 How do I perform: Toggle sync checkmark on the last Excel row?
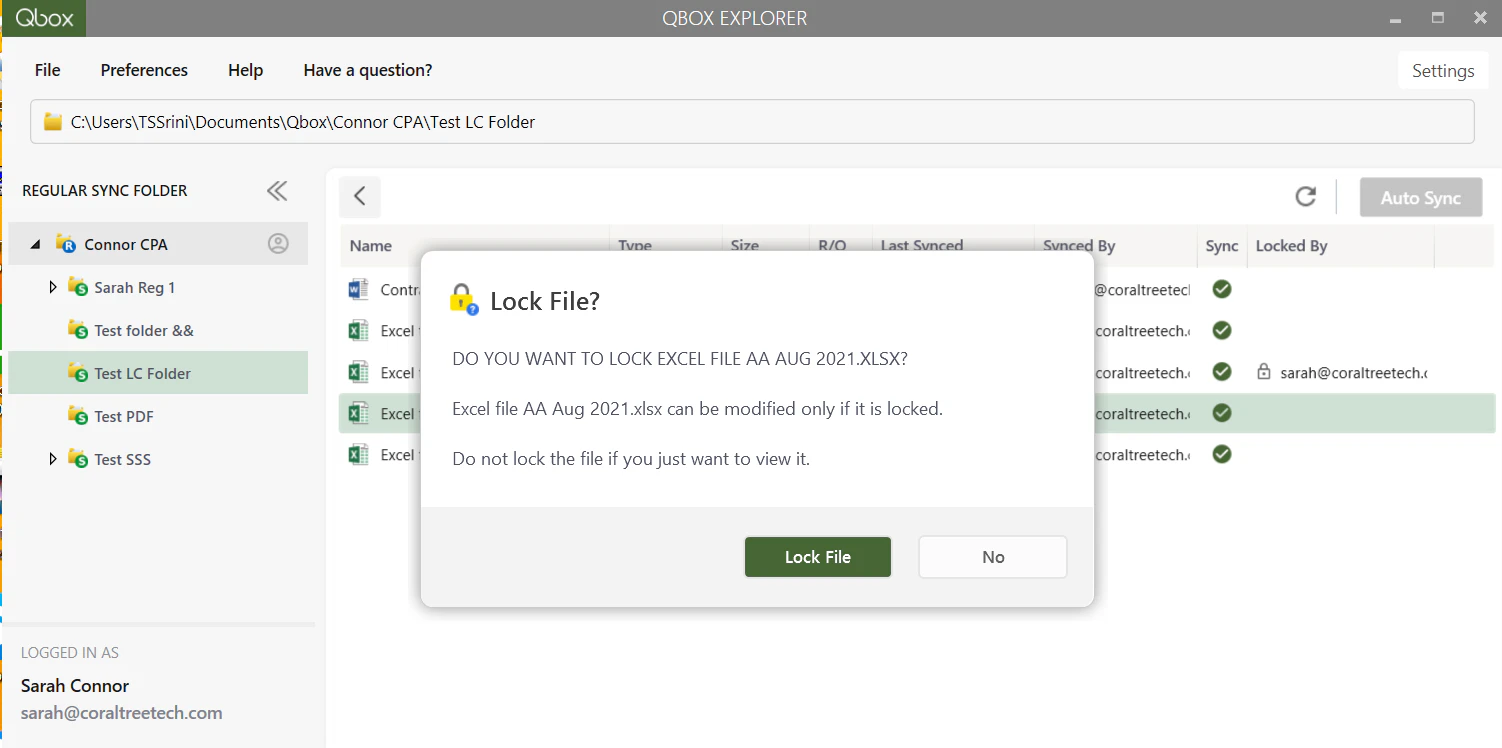1221,454
